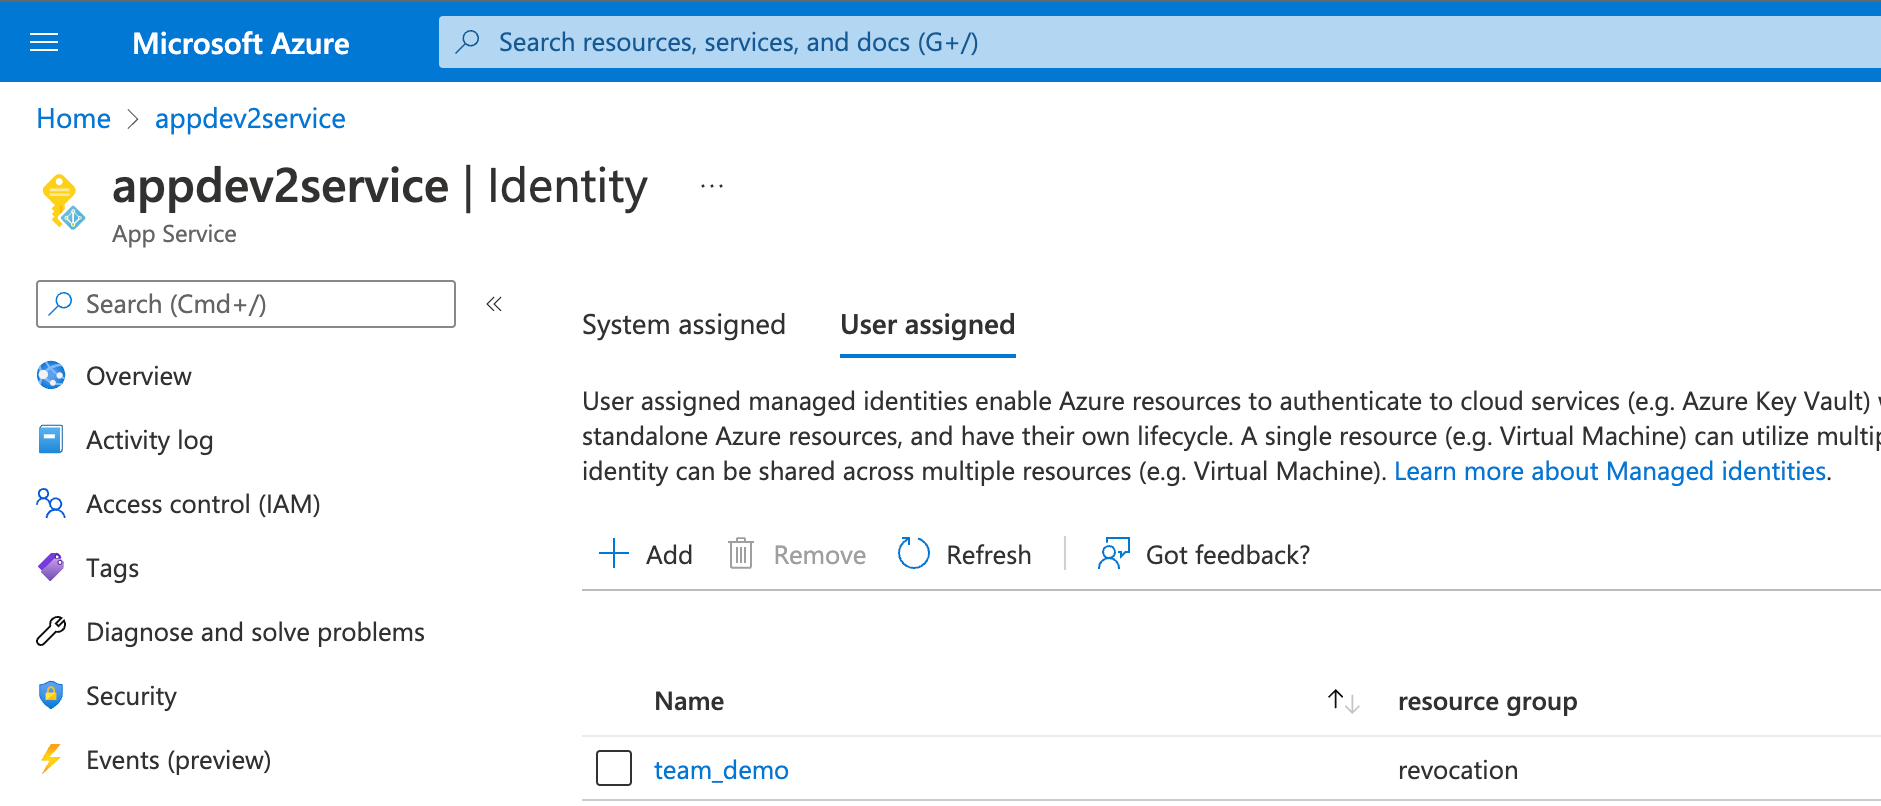Image resolution: width=1881 pixels, height=806 pixels.
Task: Open the hamburger portal menu
Action: point(44,42)
